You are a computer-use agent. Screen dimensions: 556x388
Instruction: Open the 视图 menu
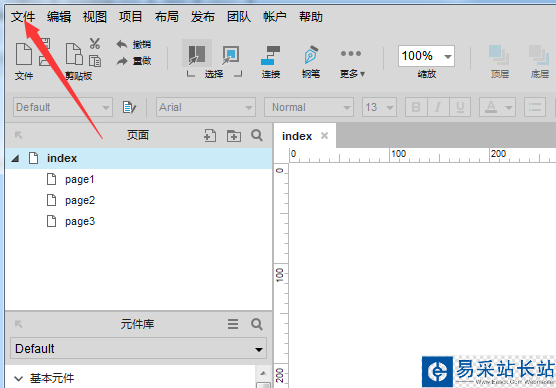pos(95,17)
